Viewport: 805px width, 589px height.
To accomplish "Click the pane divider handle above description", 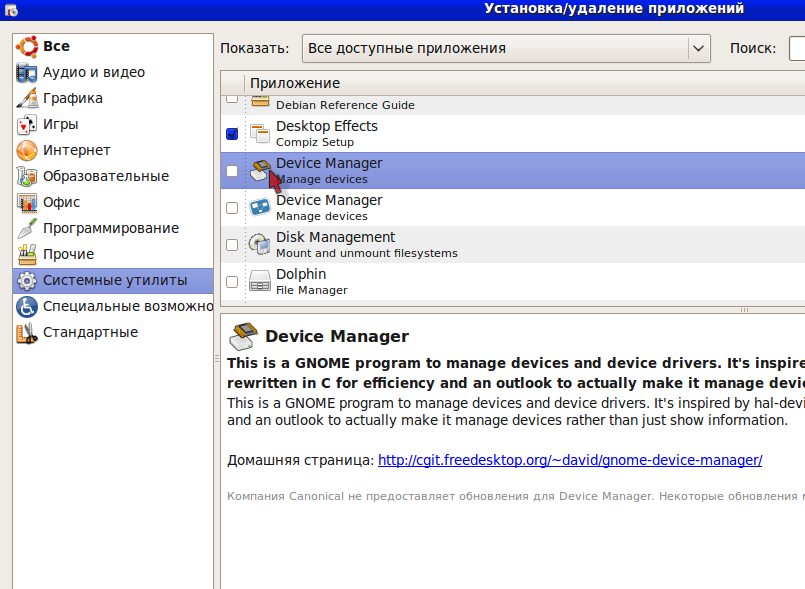I will point(744,310).
